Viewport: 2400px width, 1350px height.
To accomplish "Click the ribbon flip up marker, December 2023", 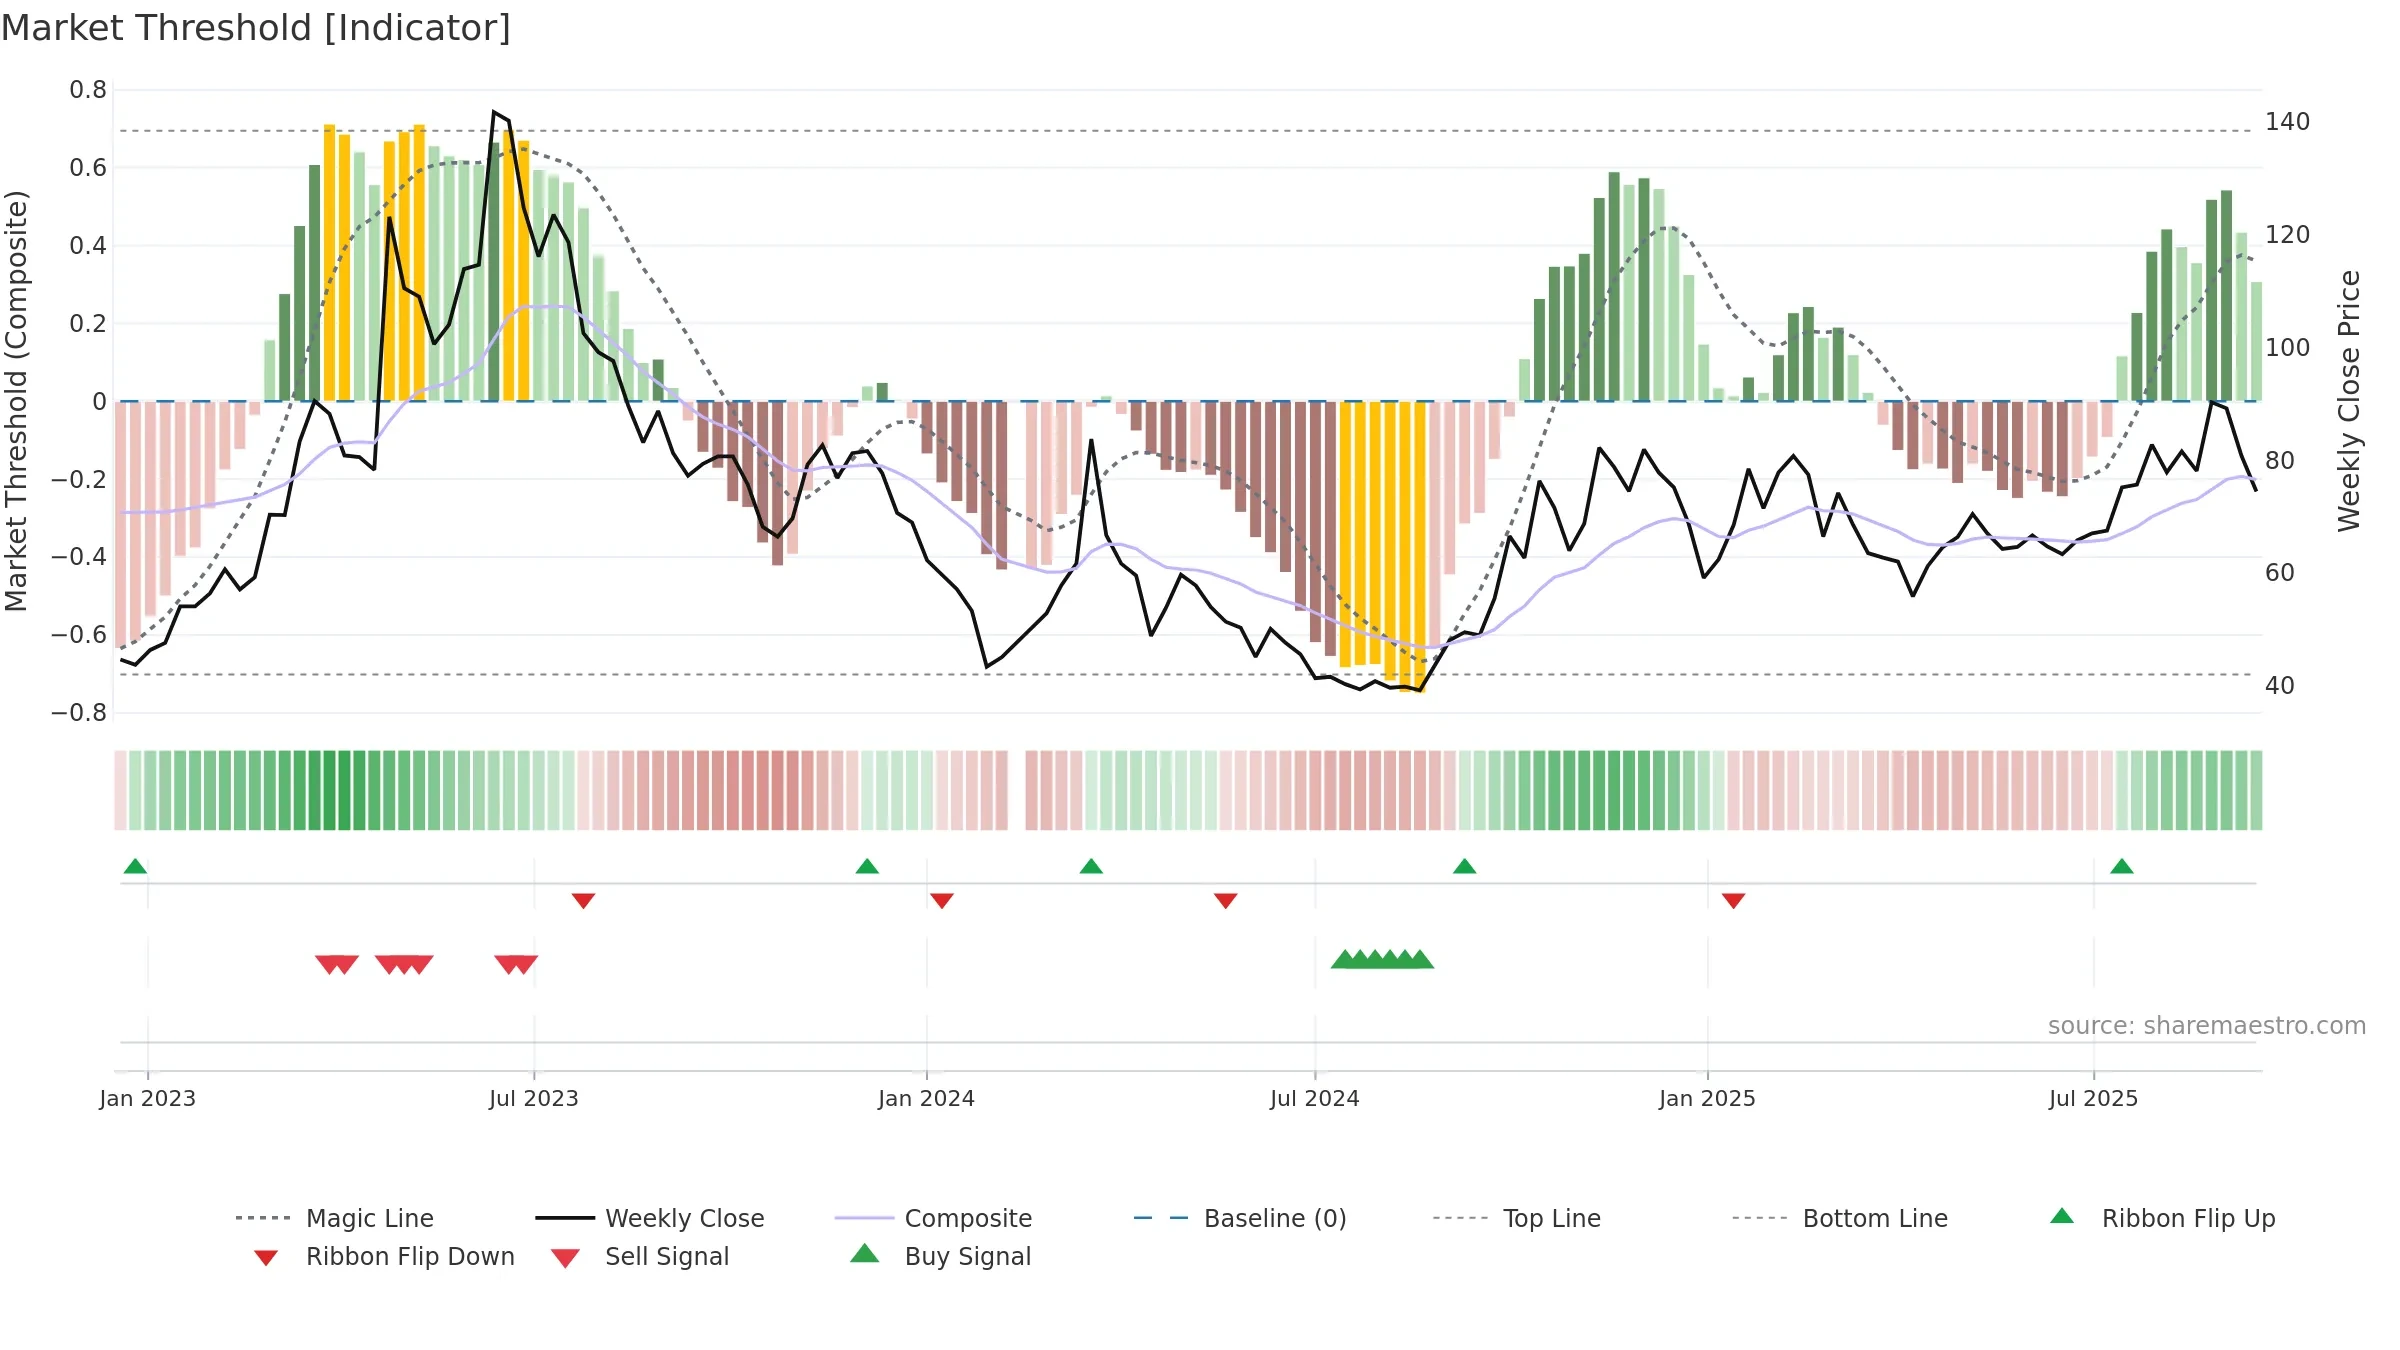I will [867, 866].
